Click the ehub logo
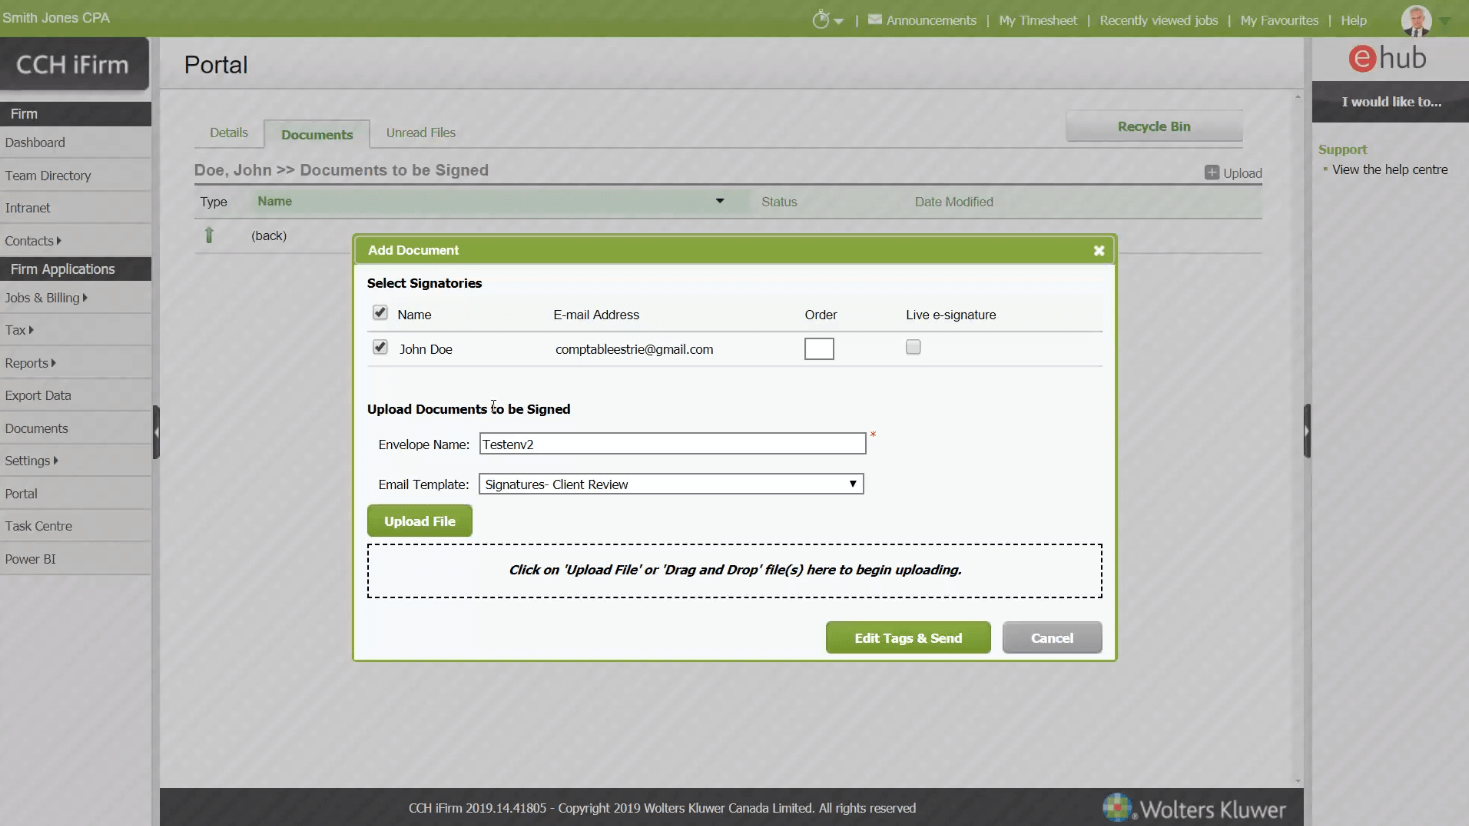This screenshot has width=1469, height=826. (1387, 59)
